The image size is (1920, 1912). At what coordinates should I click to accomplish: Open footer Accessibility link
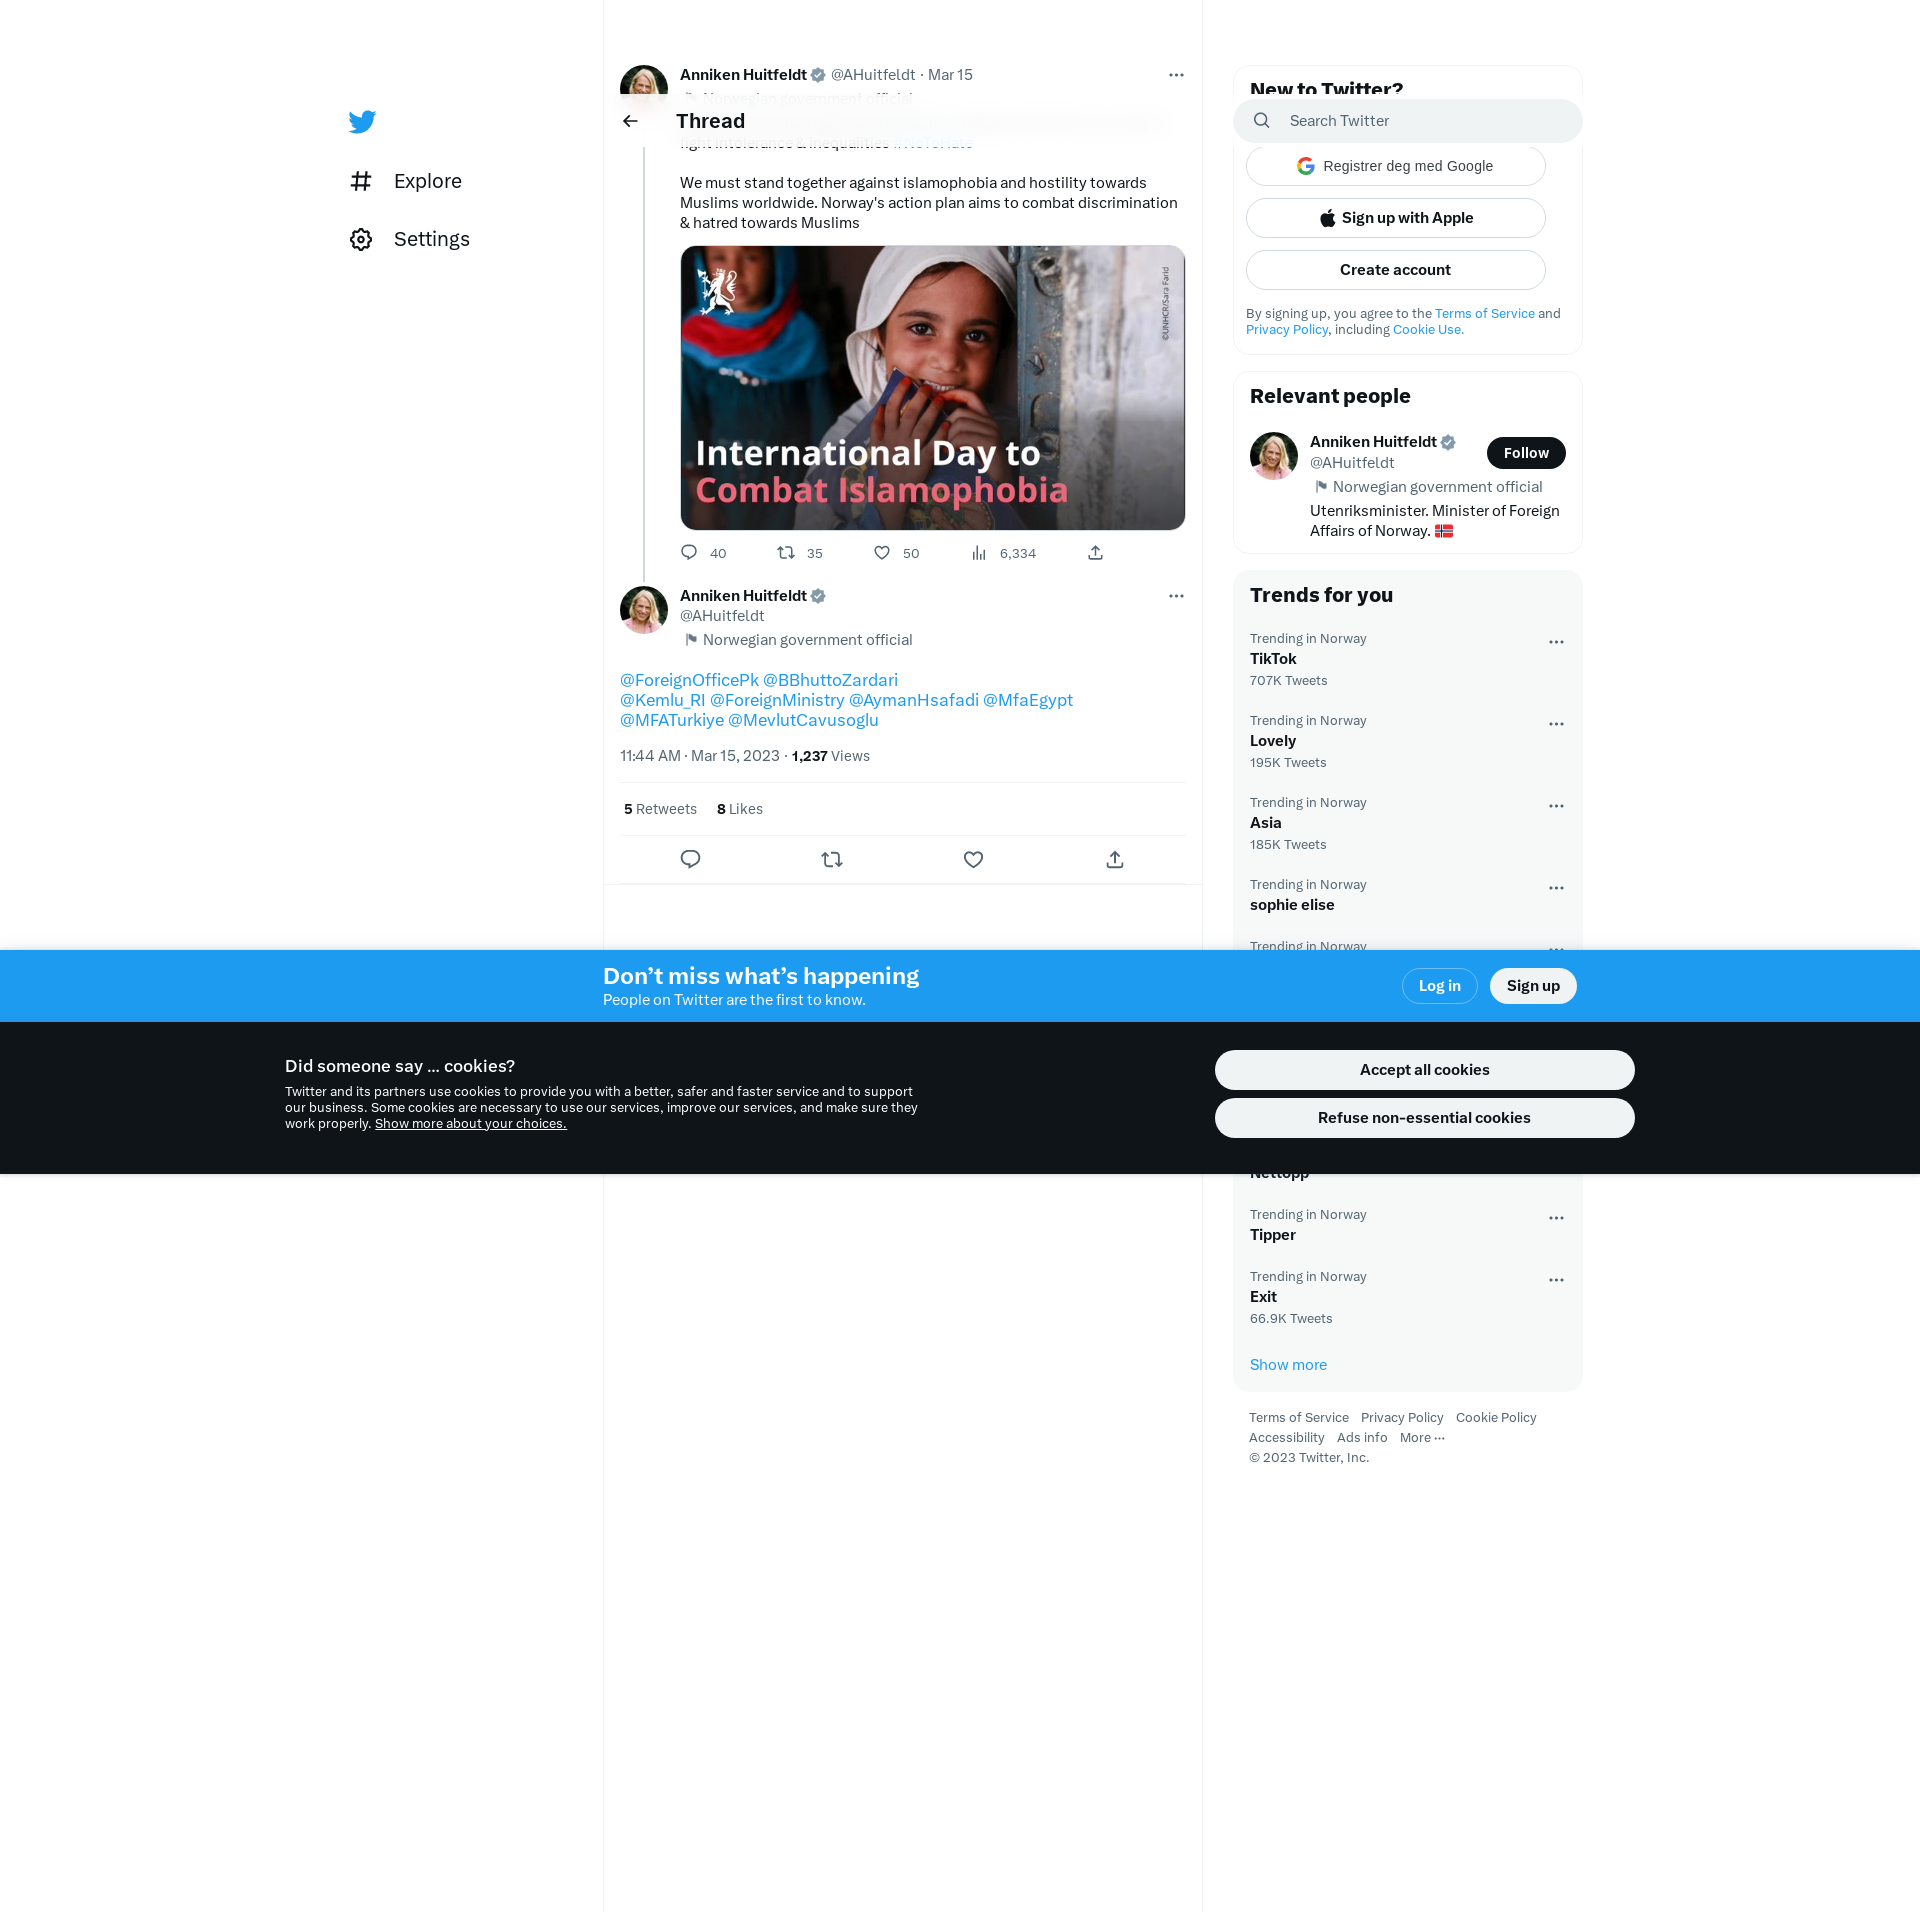tap(1287, 1438)
